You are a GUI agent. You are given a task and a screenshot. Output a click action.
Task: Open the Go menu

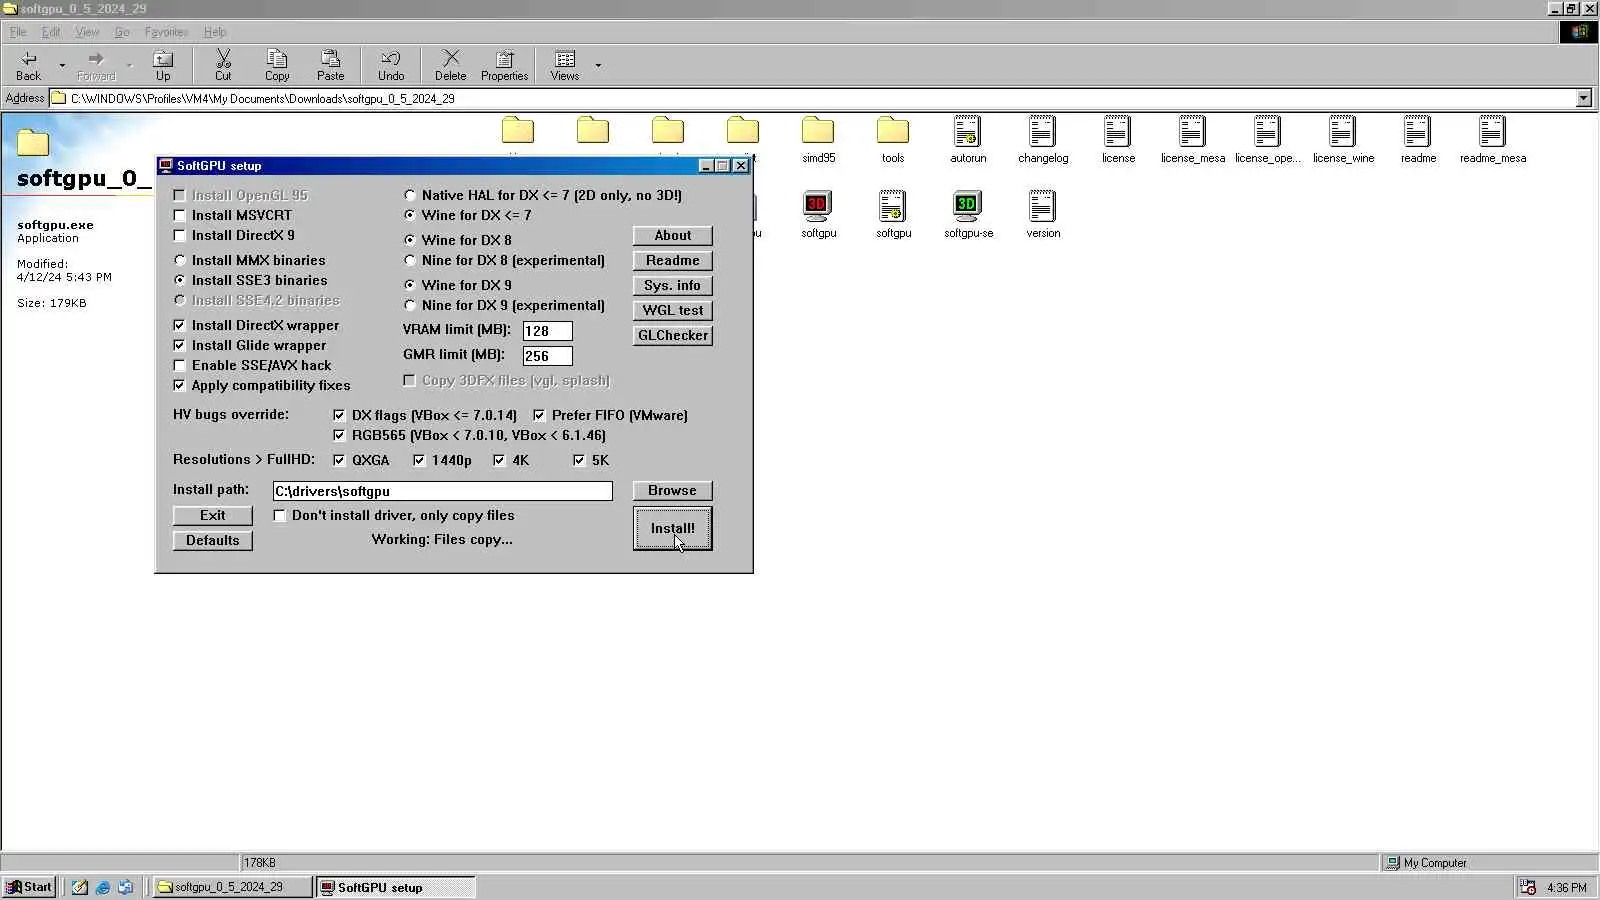point(122,32)
